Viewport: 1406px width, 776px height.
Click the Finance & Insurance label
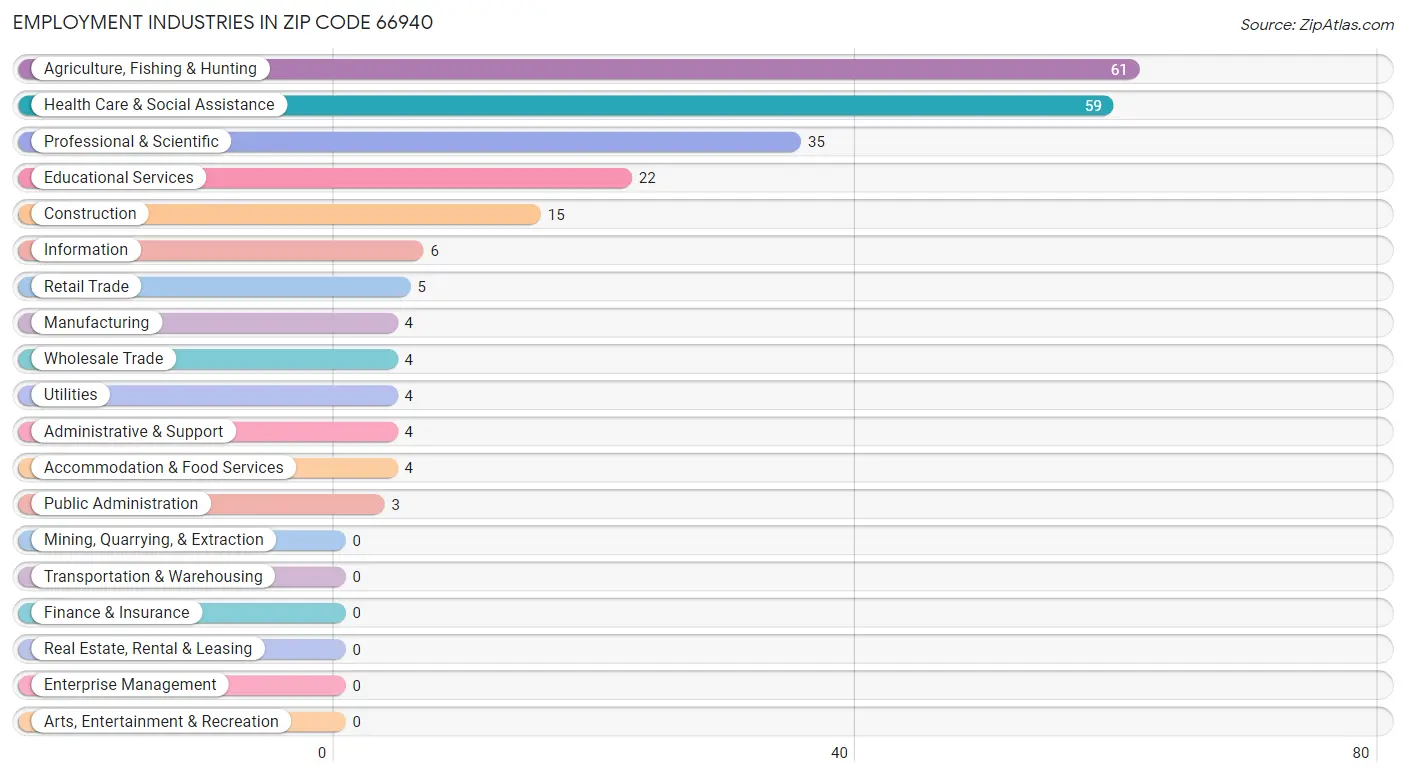[x=116, y=613]
